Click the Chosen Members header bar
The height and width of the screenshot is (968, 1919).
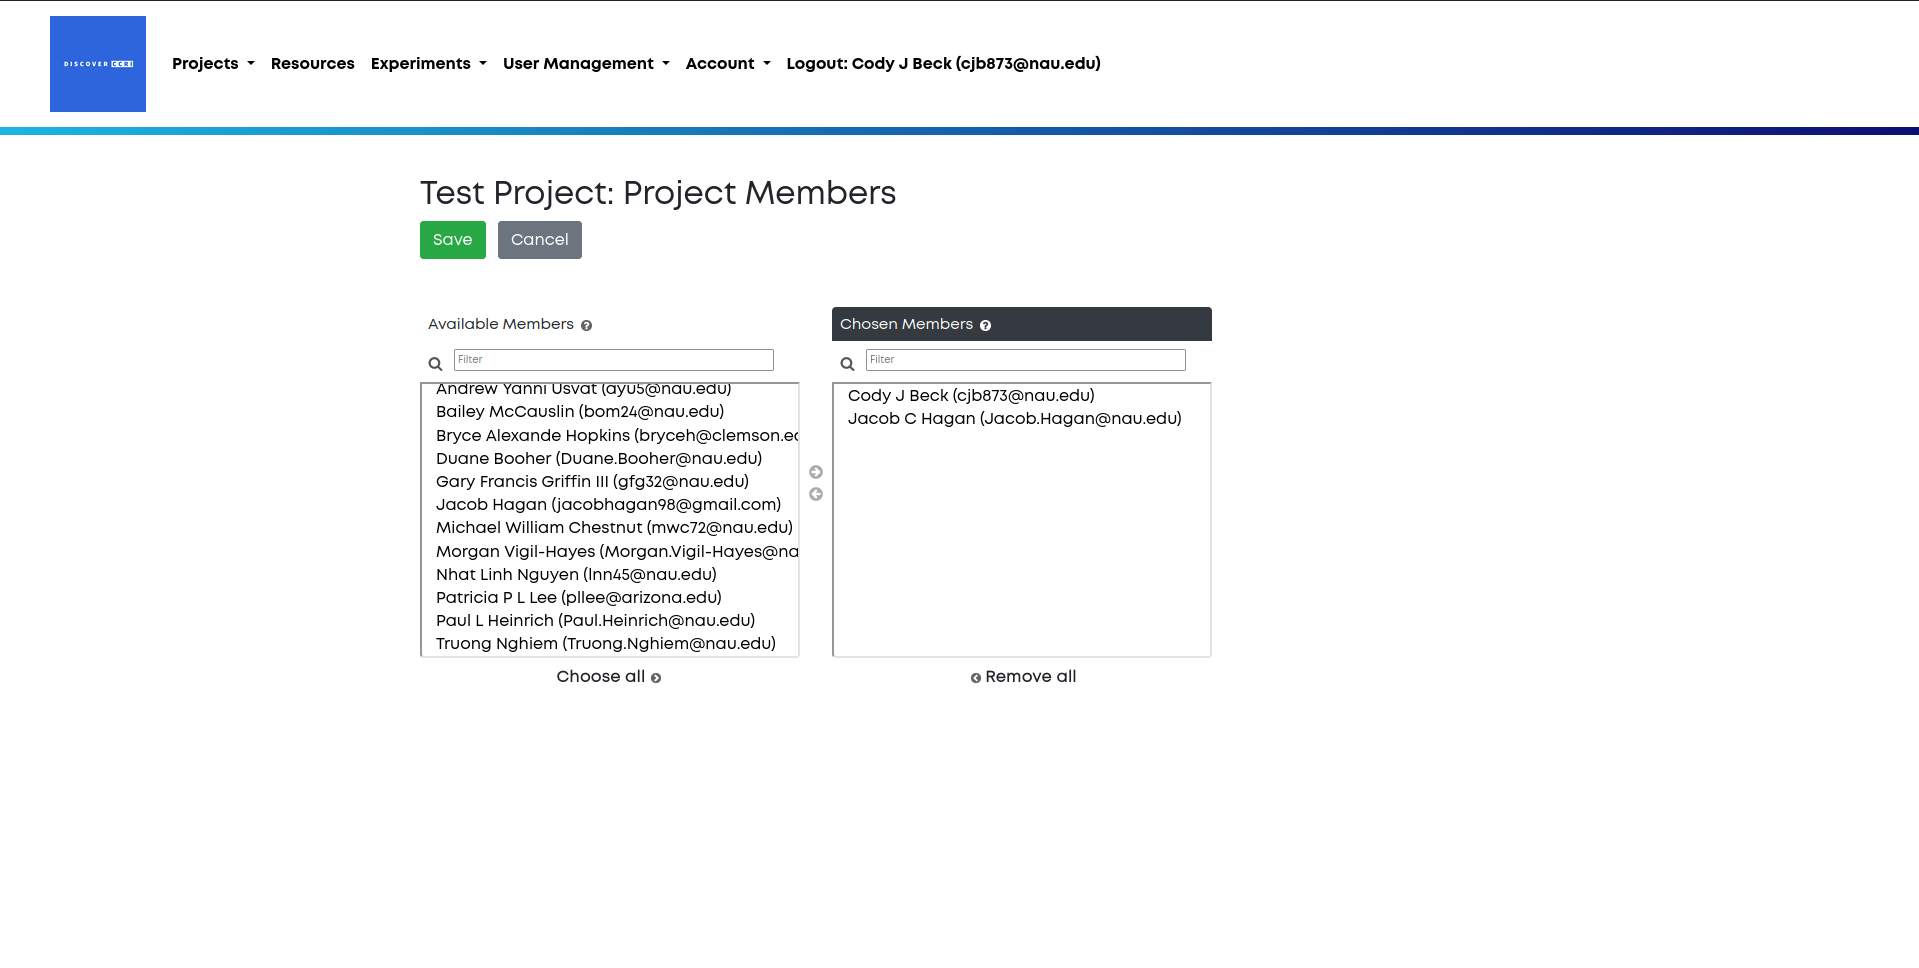point(1022,324)
